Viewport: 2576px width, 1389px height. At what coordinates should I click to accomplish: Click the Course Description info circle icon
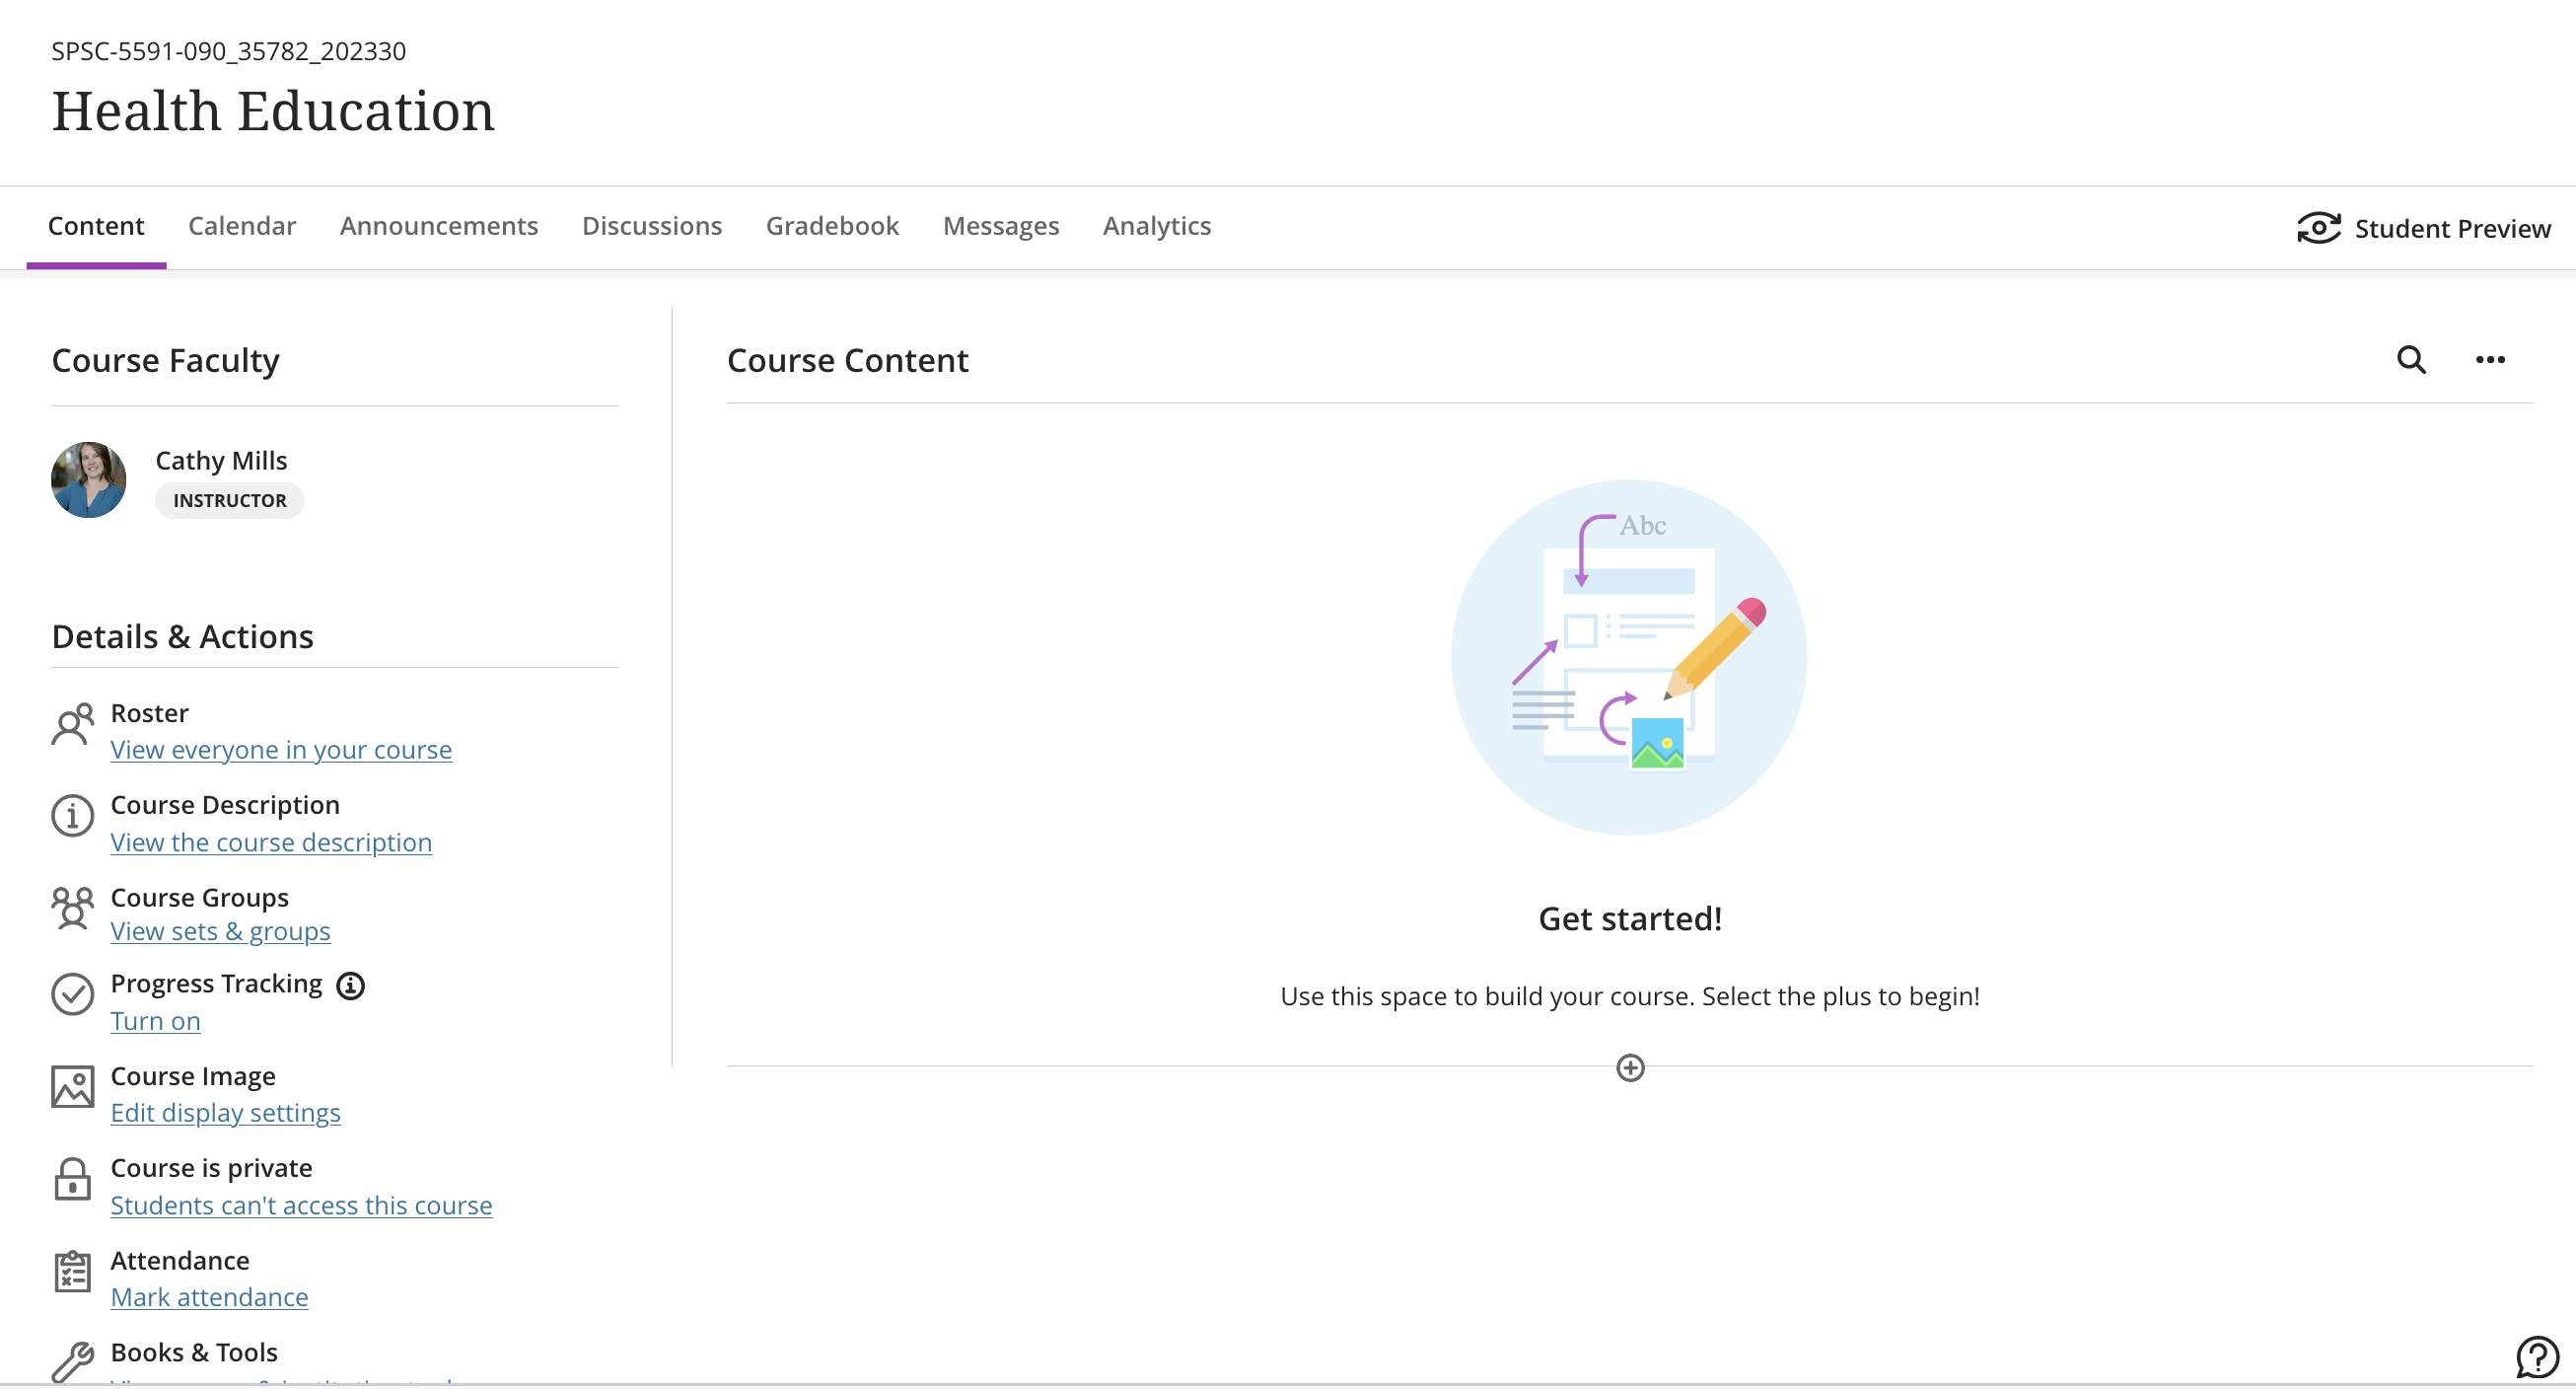click(x=72, y=816)
